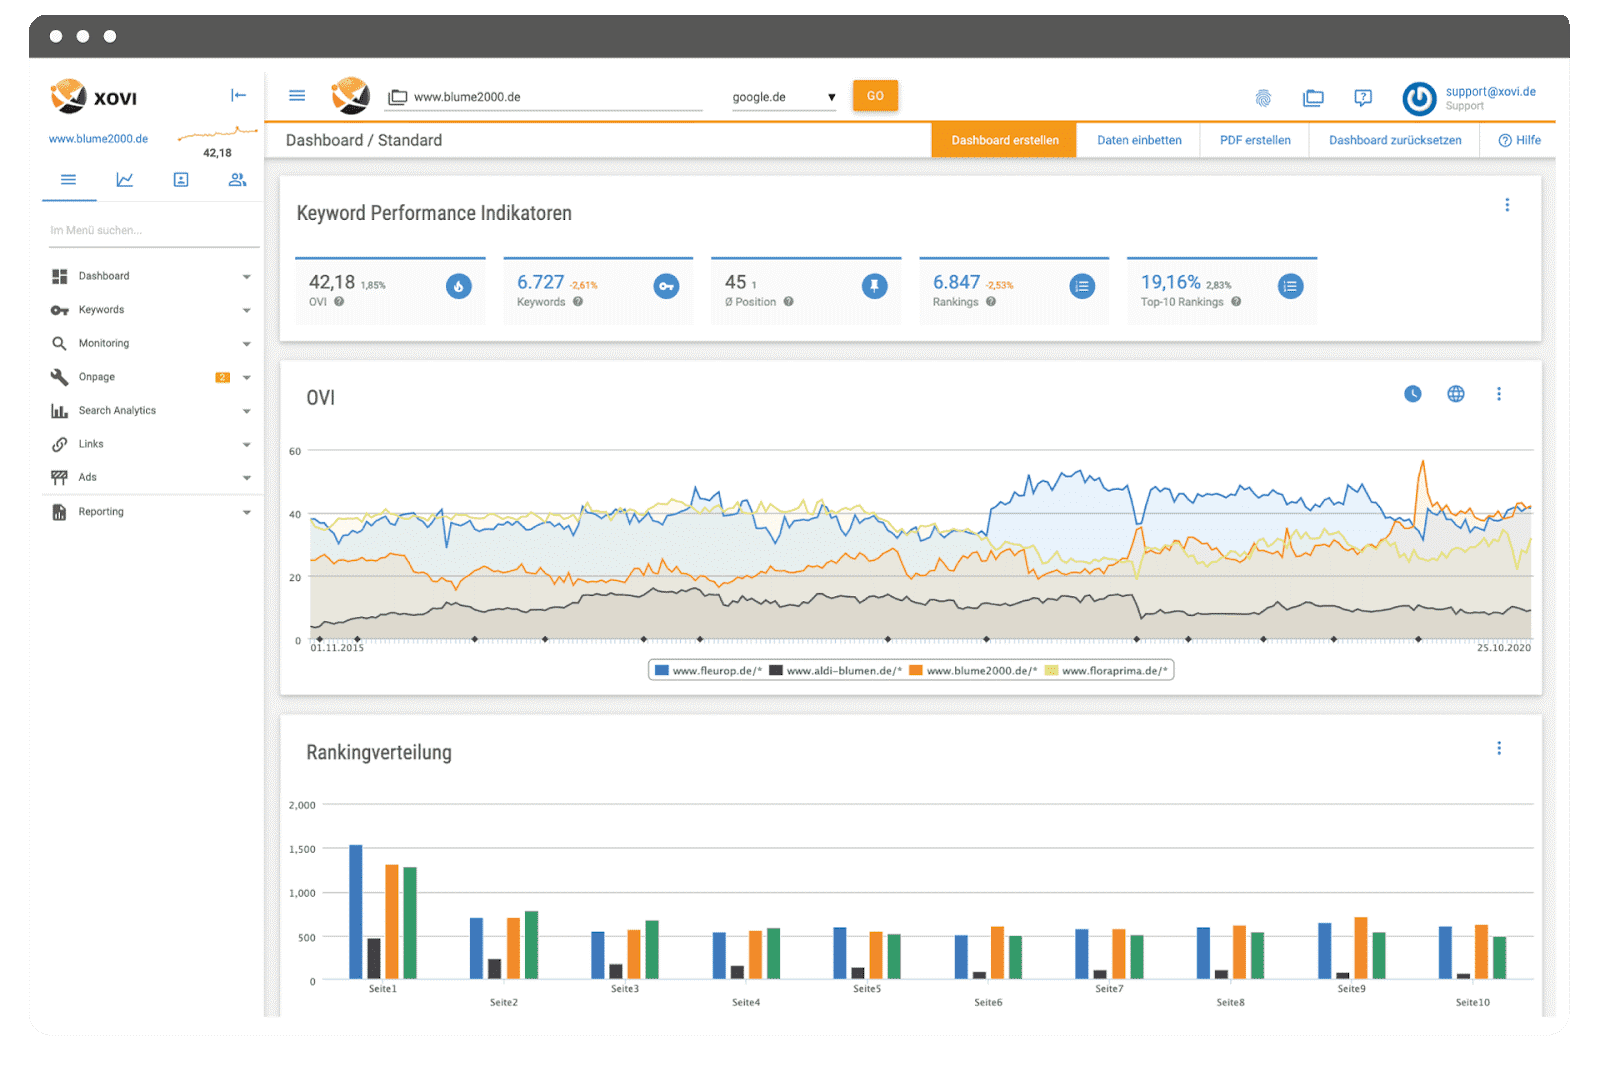1600x1067 pixels.
Task: Select the sidebar list menu tab icon
Action: click(68, 180)
